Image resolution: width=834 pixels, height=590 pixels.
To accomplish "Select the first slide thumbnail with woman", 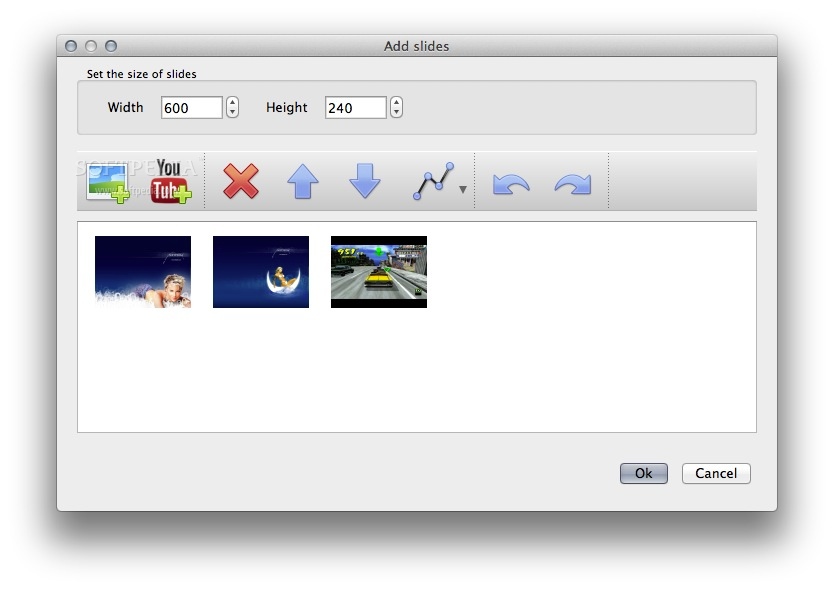I will click(143, 272).
